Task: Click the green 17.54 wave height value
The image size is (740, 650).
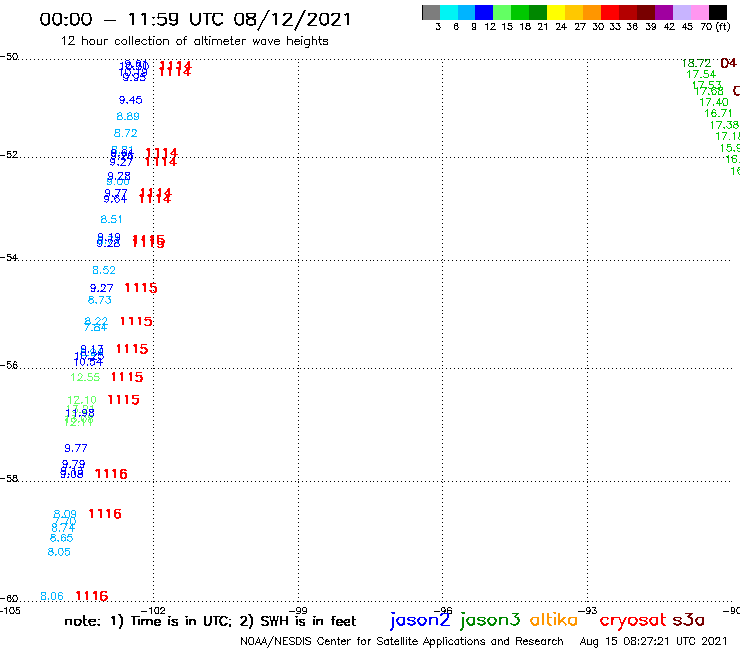Action: (x=701, y=74)
